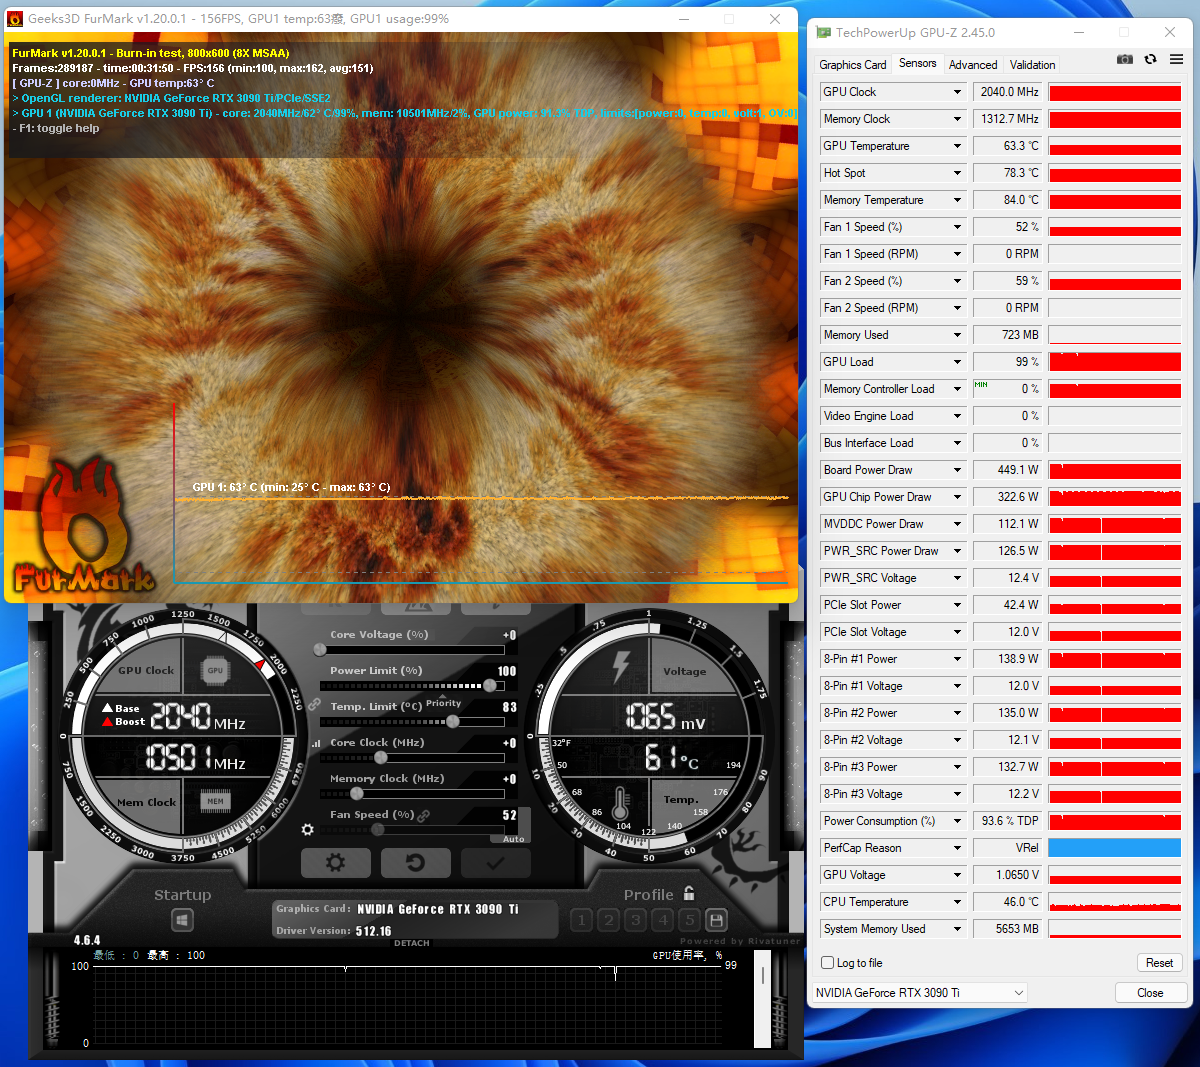Viewport: 1200px width, 1067px height.
Task: Expand the GPU Load sensor dropdown
Action: (x=957, y=362)
